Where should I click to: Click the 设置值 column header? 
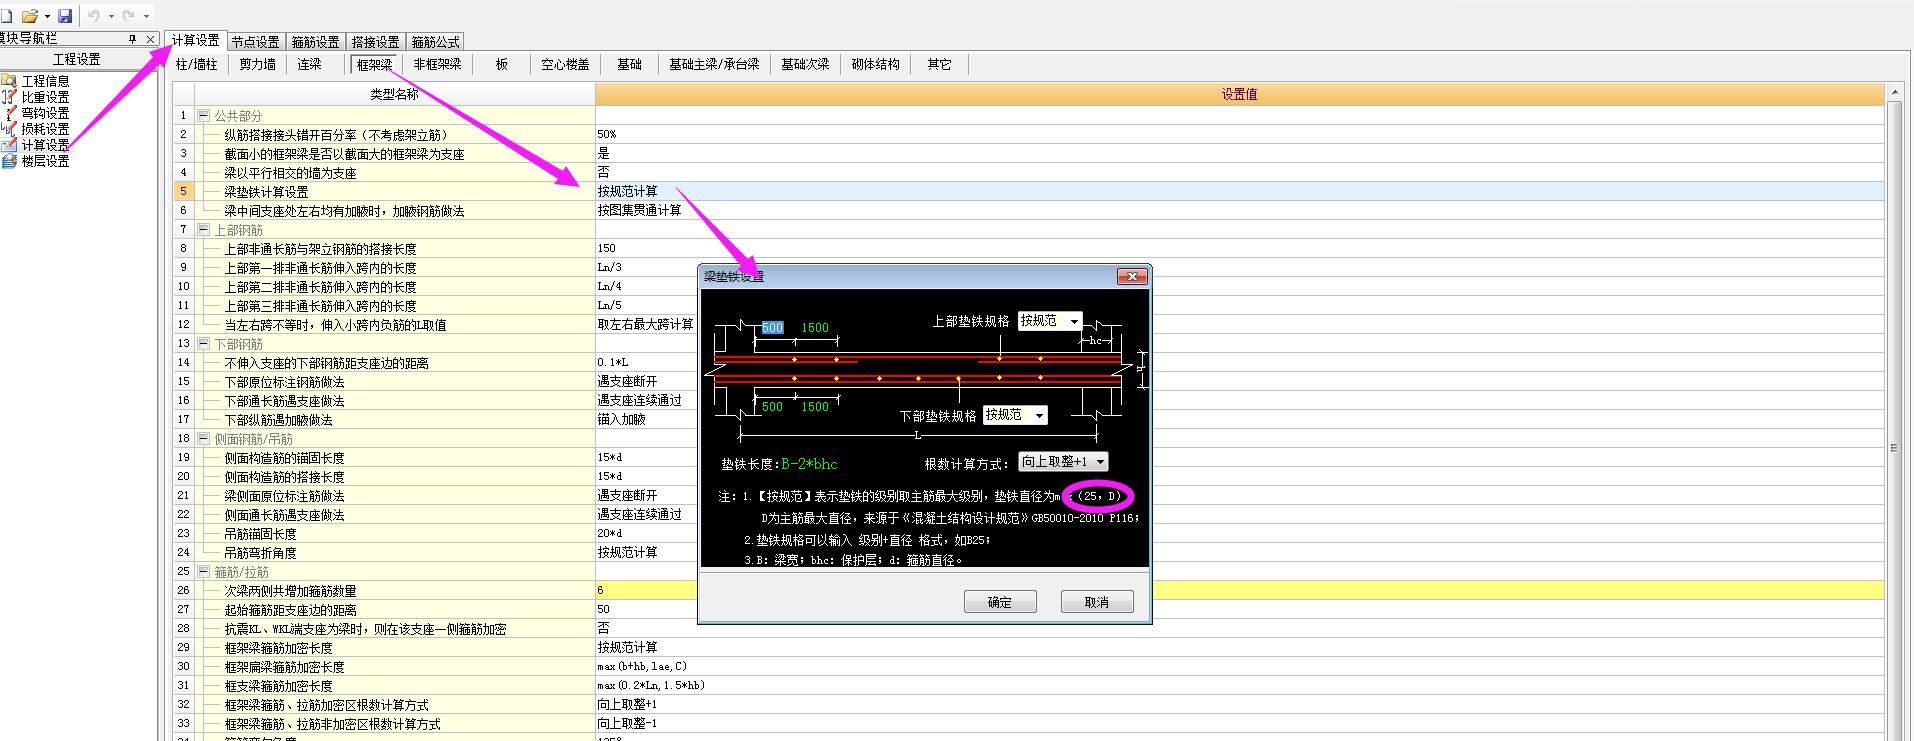[1240, 94]
